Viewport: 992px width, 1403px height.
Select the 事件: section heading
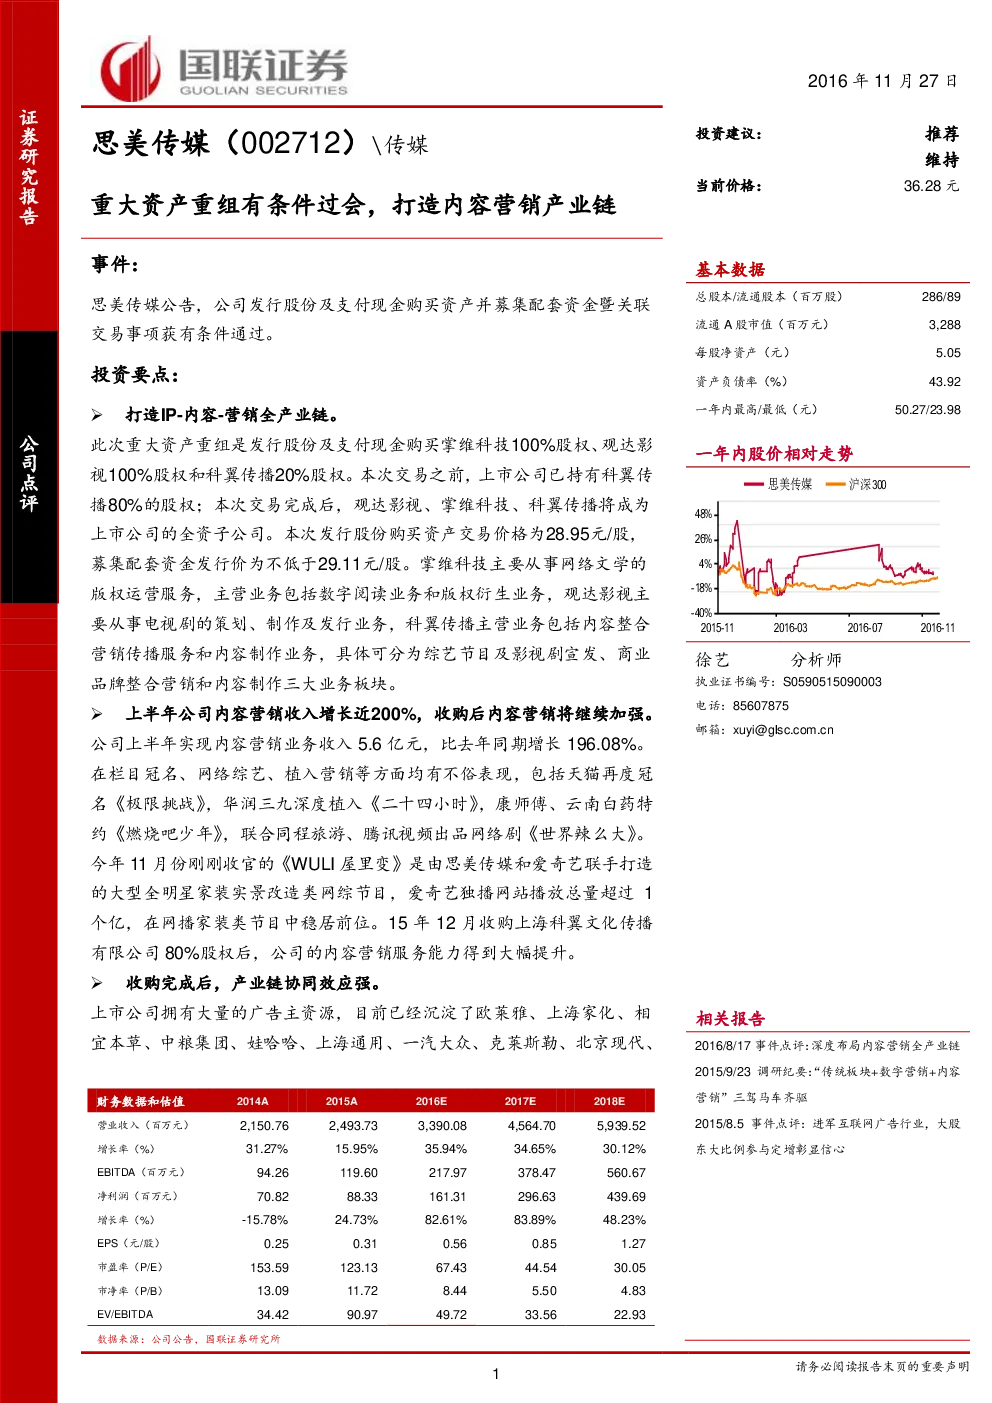(116, 264)
